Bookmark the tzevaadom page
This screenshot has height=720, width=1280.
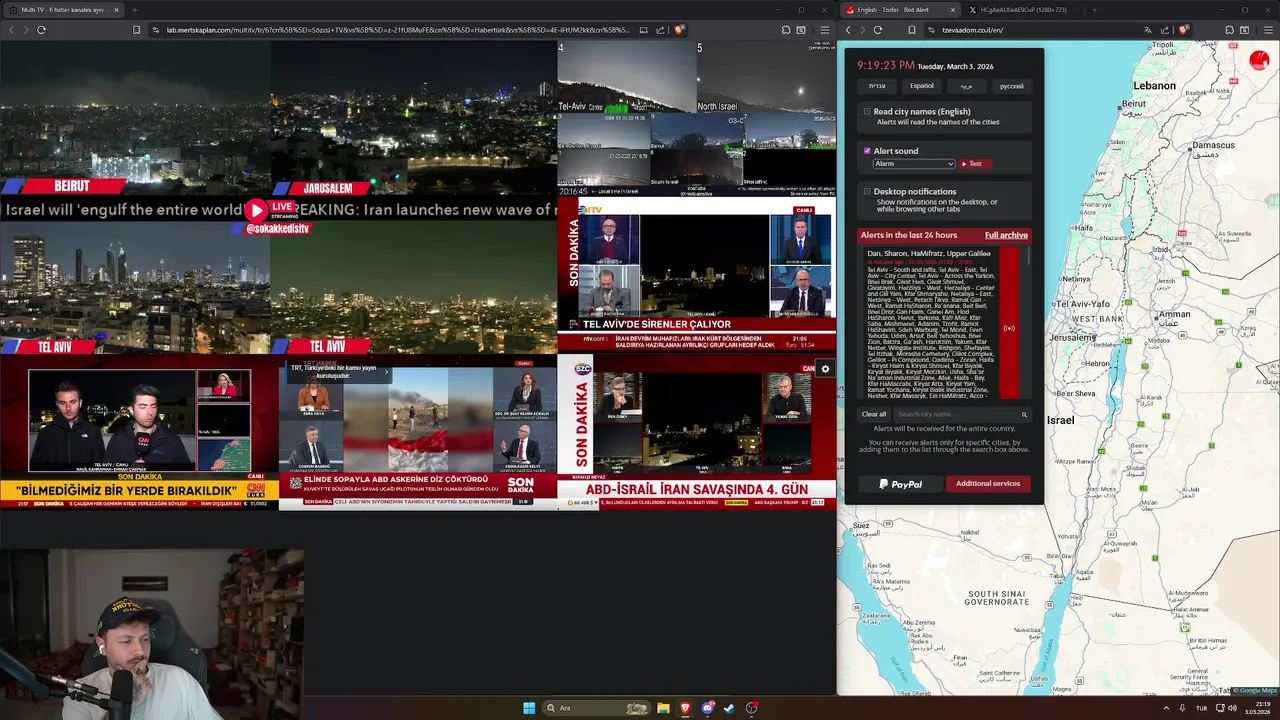pyautogui.click(x=912, y=30)
